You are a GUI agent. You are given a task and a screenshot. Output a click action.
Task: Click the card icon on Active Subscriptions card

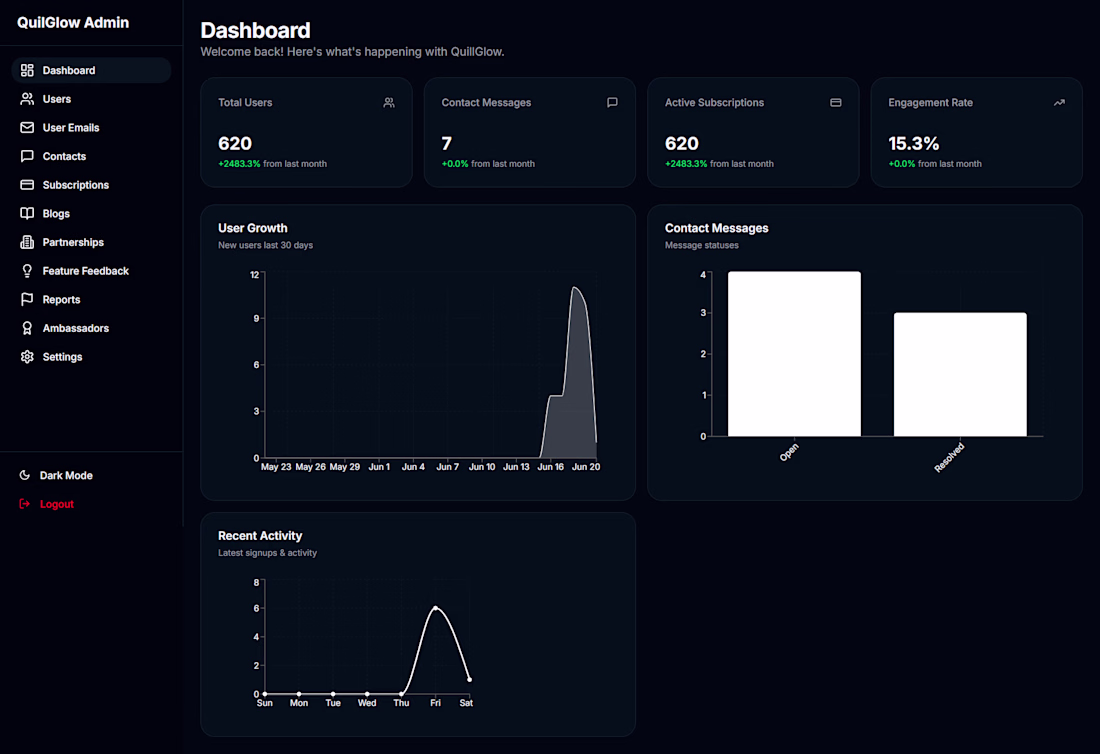coord(836,102)
